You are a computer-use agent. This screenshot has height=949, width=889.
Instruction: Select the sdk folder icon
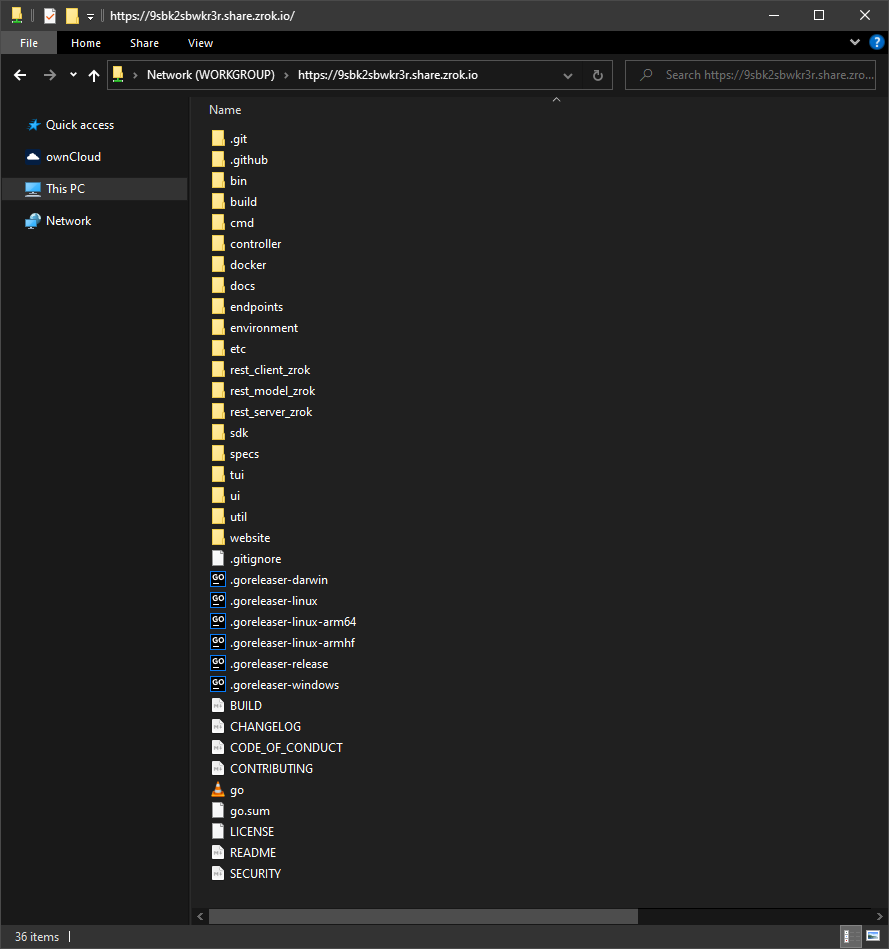(218, 433)
